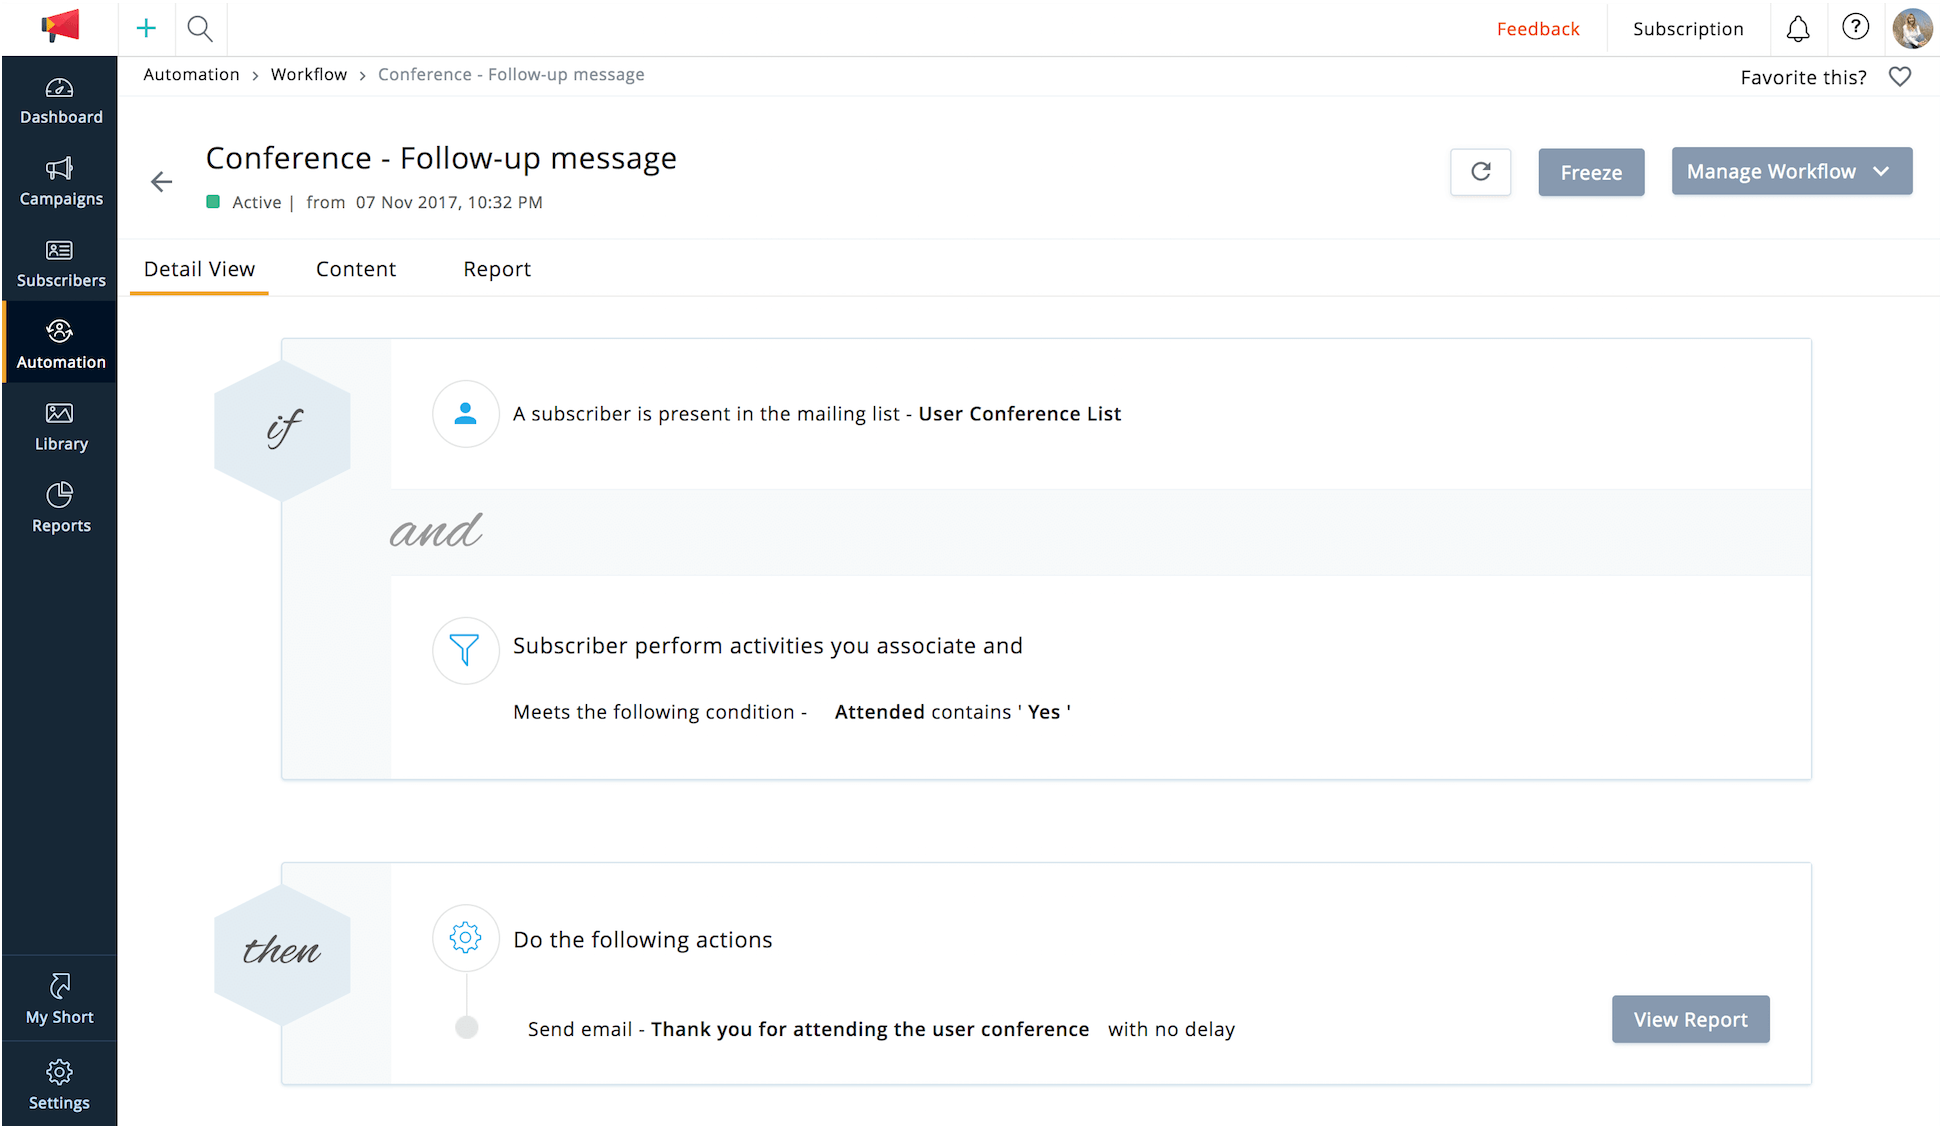Image resolution: width=1940 pixels, height=1126 pixels.
Task: Click the help question mark icon
Action: 1855,28
